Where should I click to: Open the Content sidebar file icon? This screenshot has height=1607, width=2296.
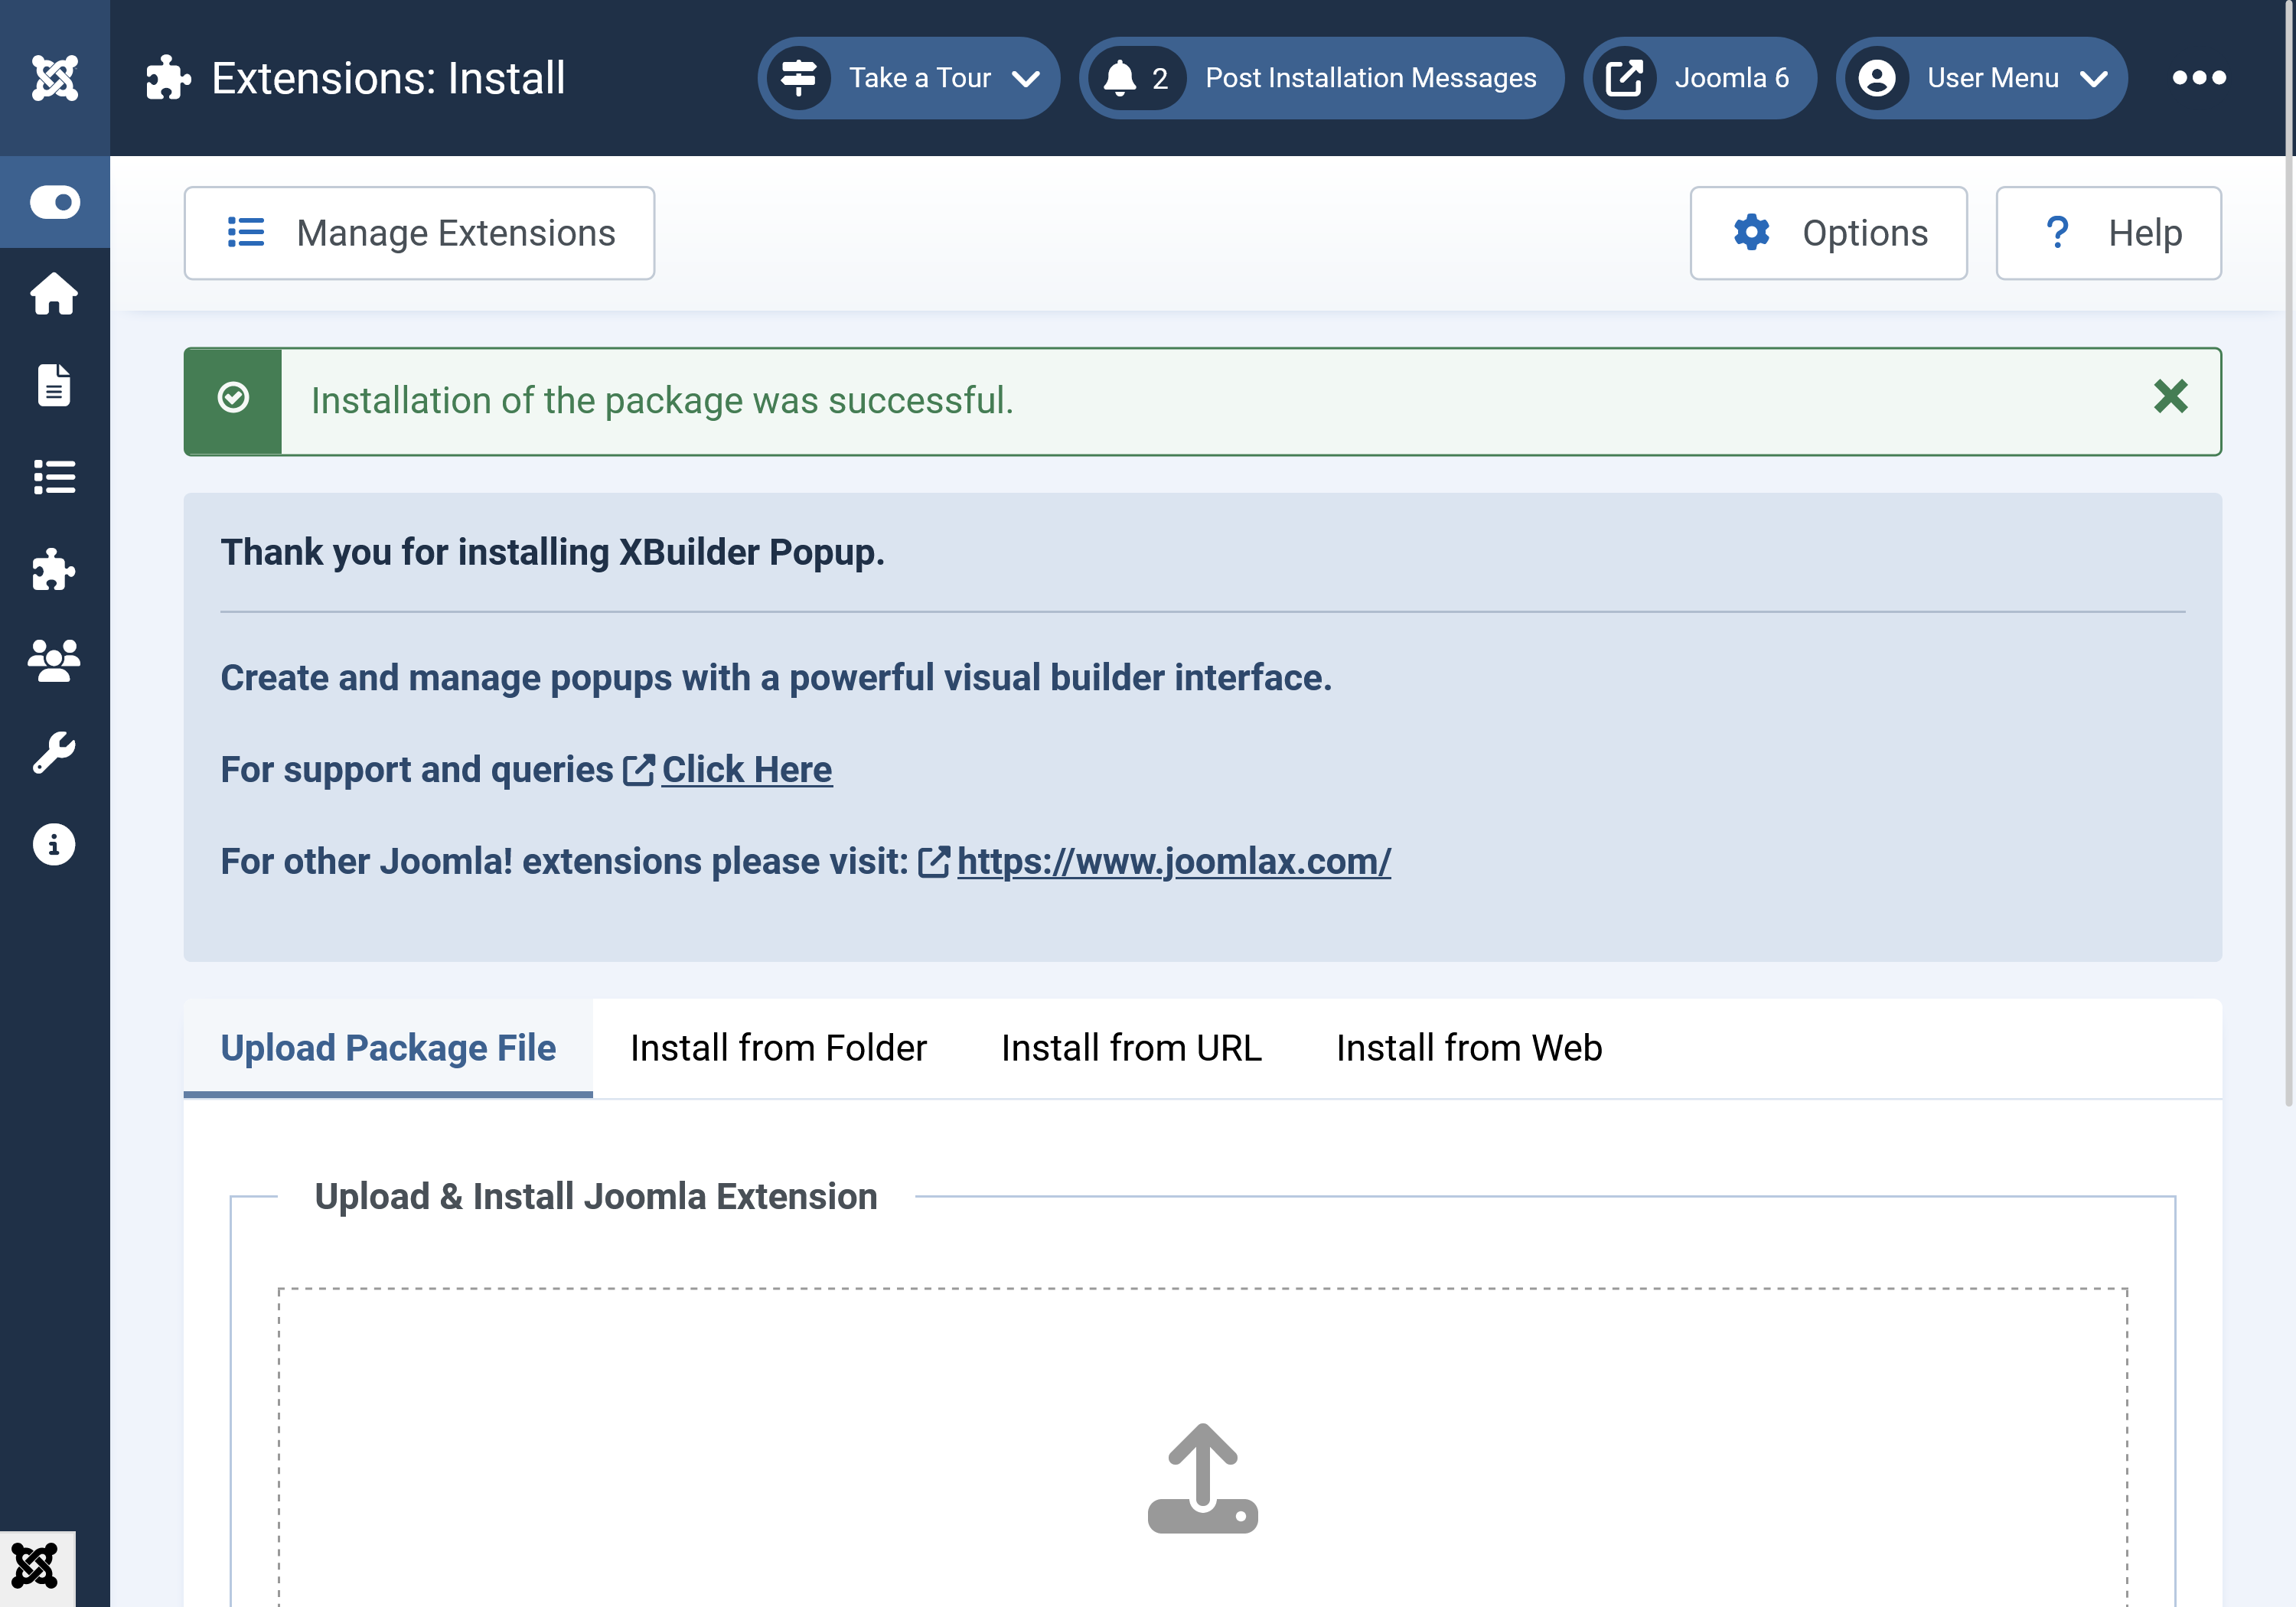coord(54,385)
